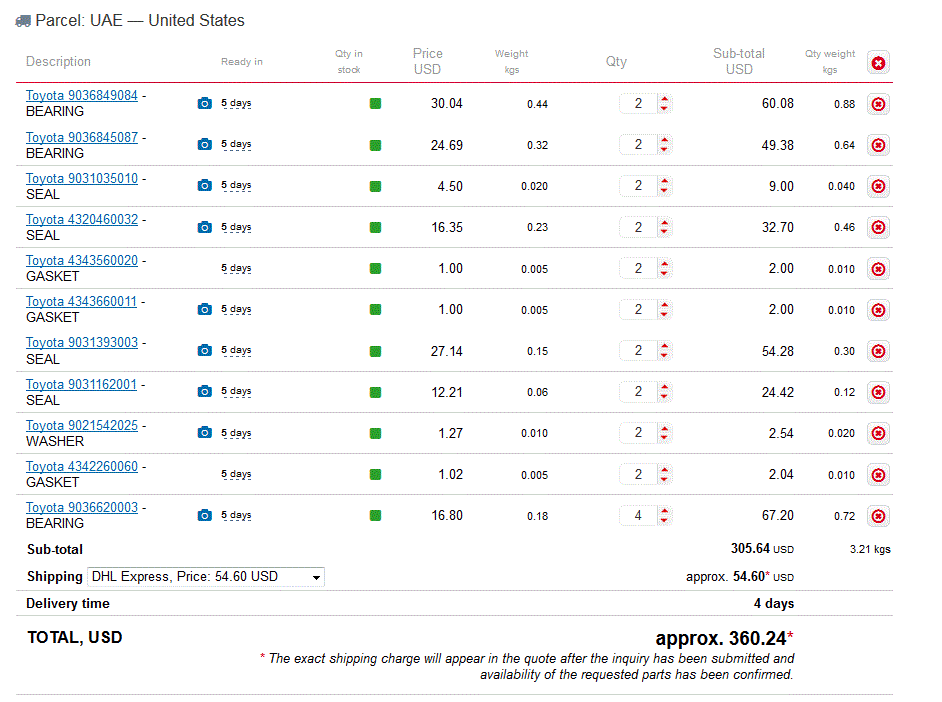Follow the Toyota 9031393003 link
Image resolution: width=942 pixels, height=702 pixels.
tap(82, 342)
